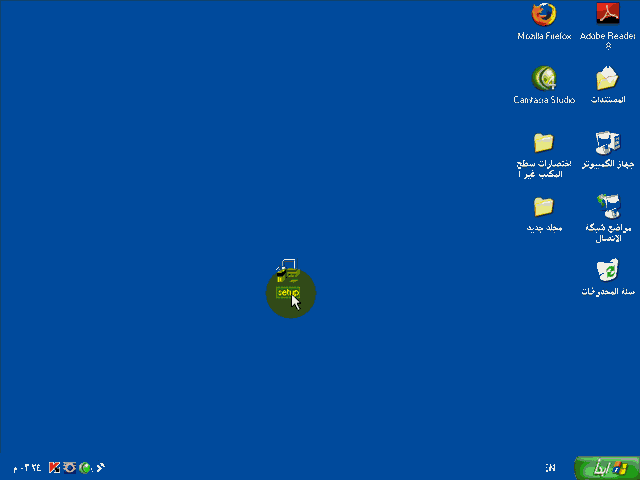The height and width of the screenshot is (480, 640).
Task: Select the Recycle Bin (سلة المحذوفات)
Action: tap(608, 270)
